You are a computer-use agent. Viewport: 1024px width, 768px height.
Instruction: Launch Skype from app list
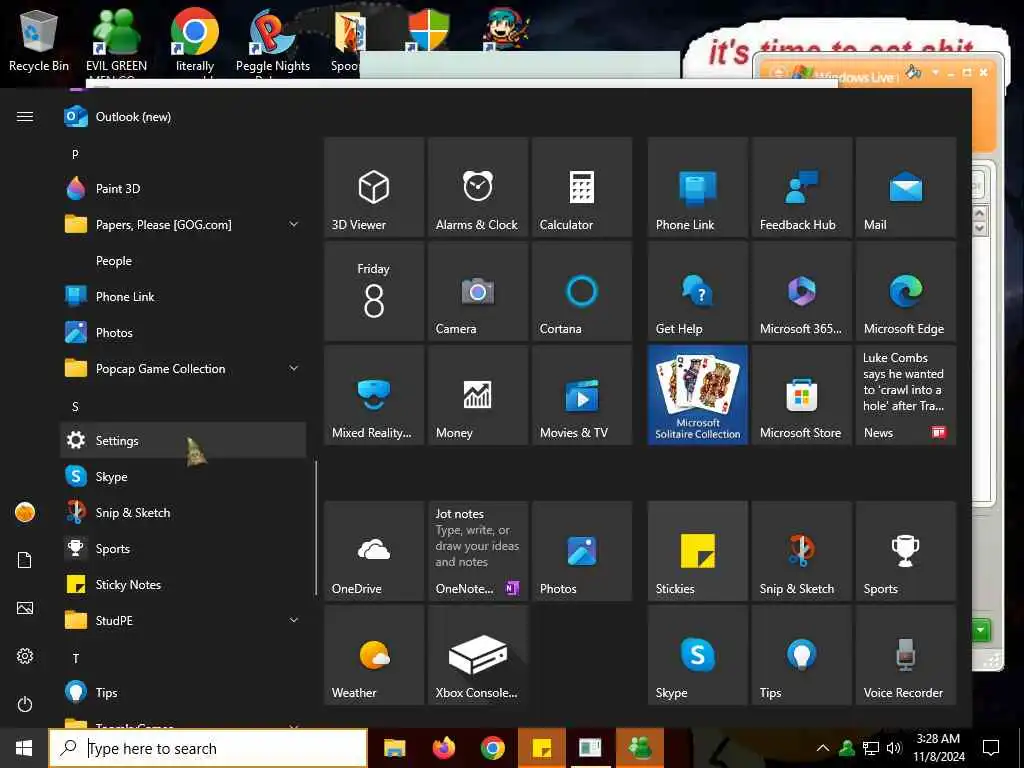click(183, 477)
